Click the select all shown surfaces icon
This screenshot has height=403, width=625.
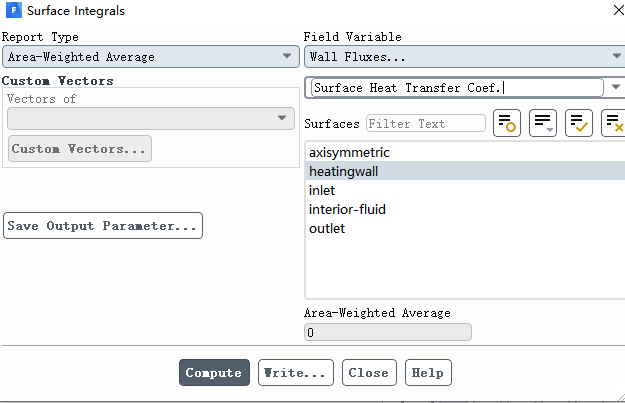[579, 124]
